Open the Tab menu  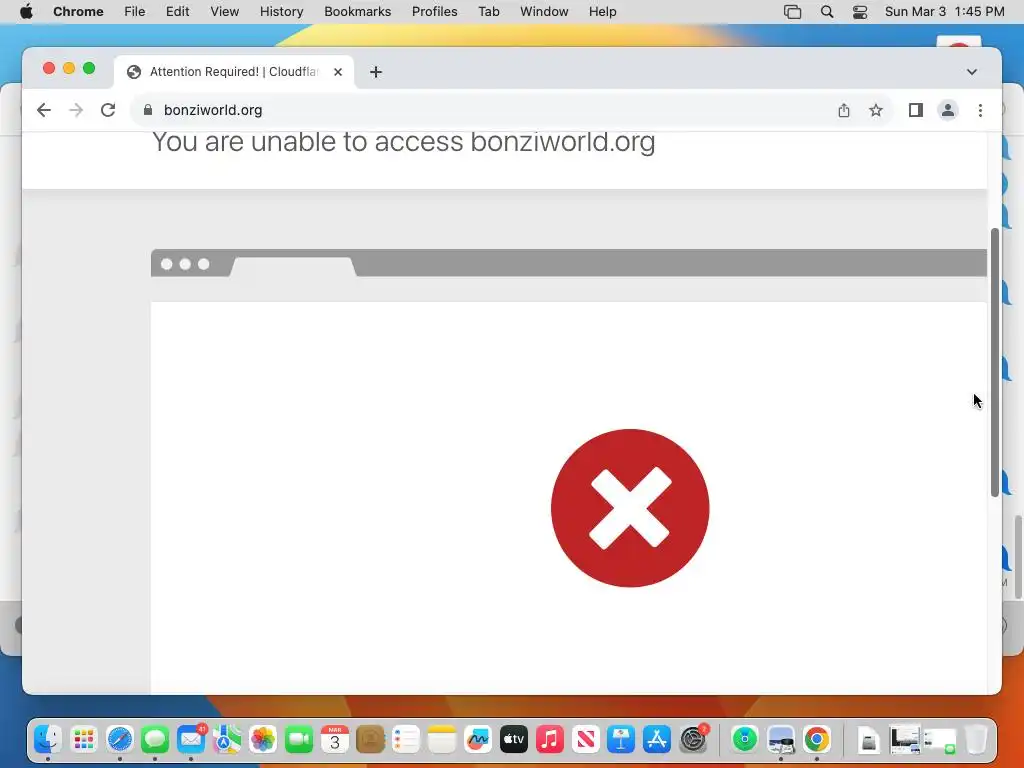(x=488, y=12)
